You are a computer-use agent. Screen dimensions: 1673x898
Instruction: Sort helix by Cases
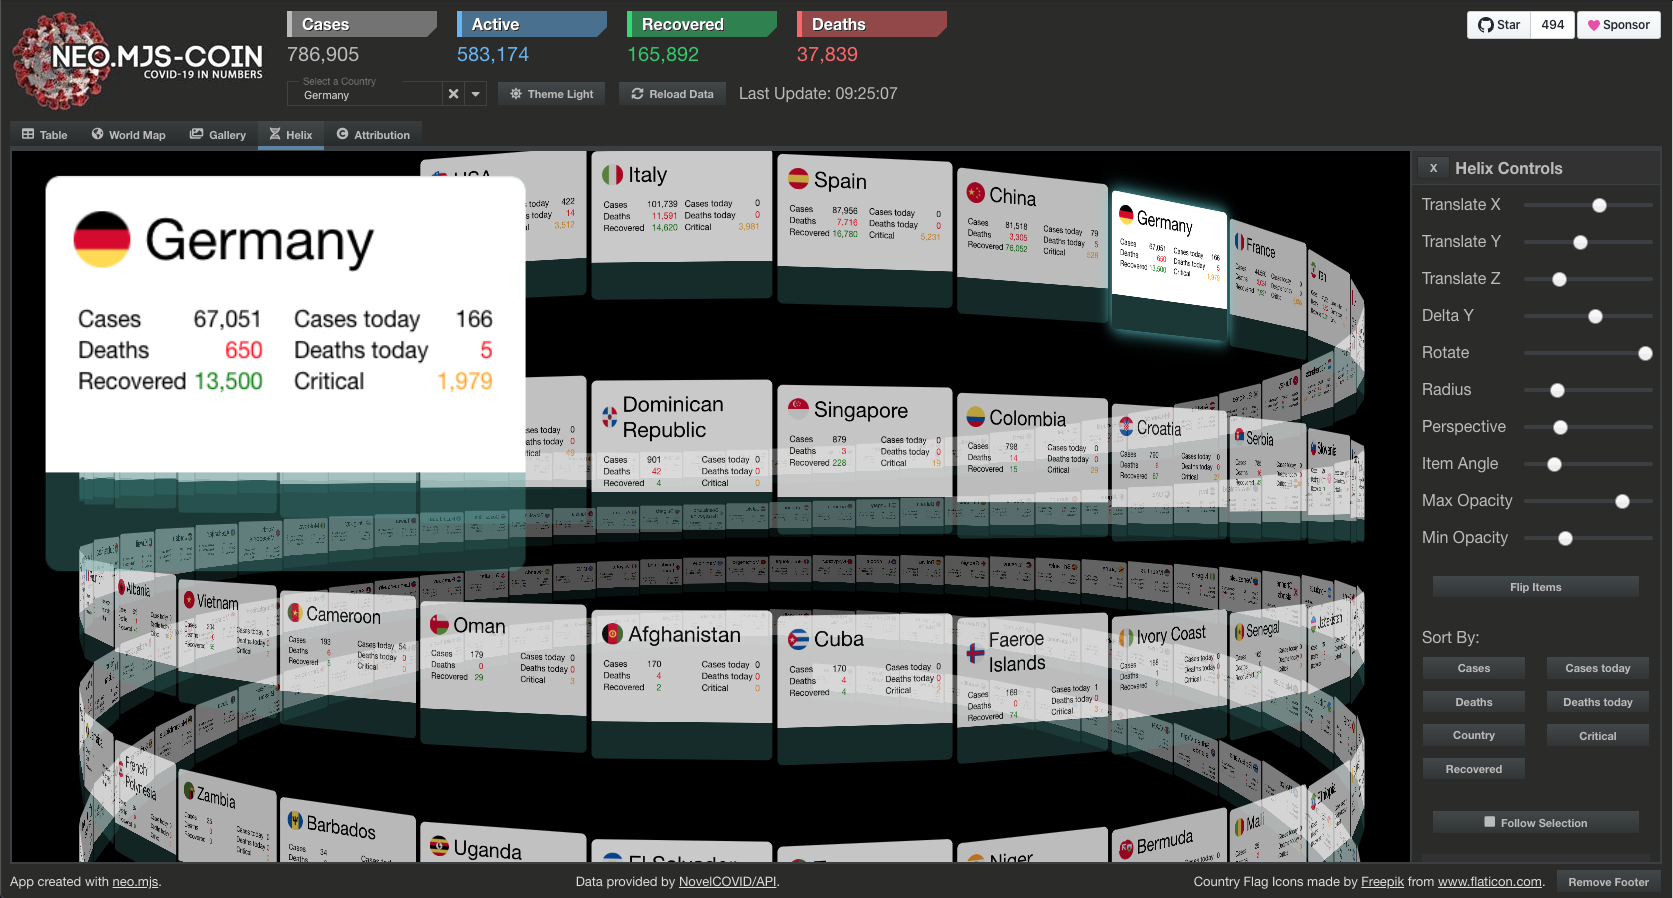point(1473,668)
